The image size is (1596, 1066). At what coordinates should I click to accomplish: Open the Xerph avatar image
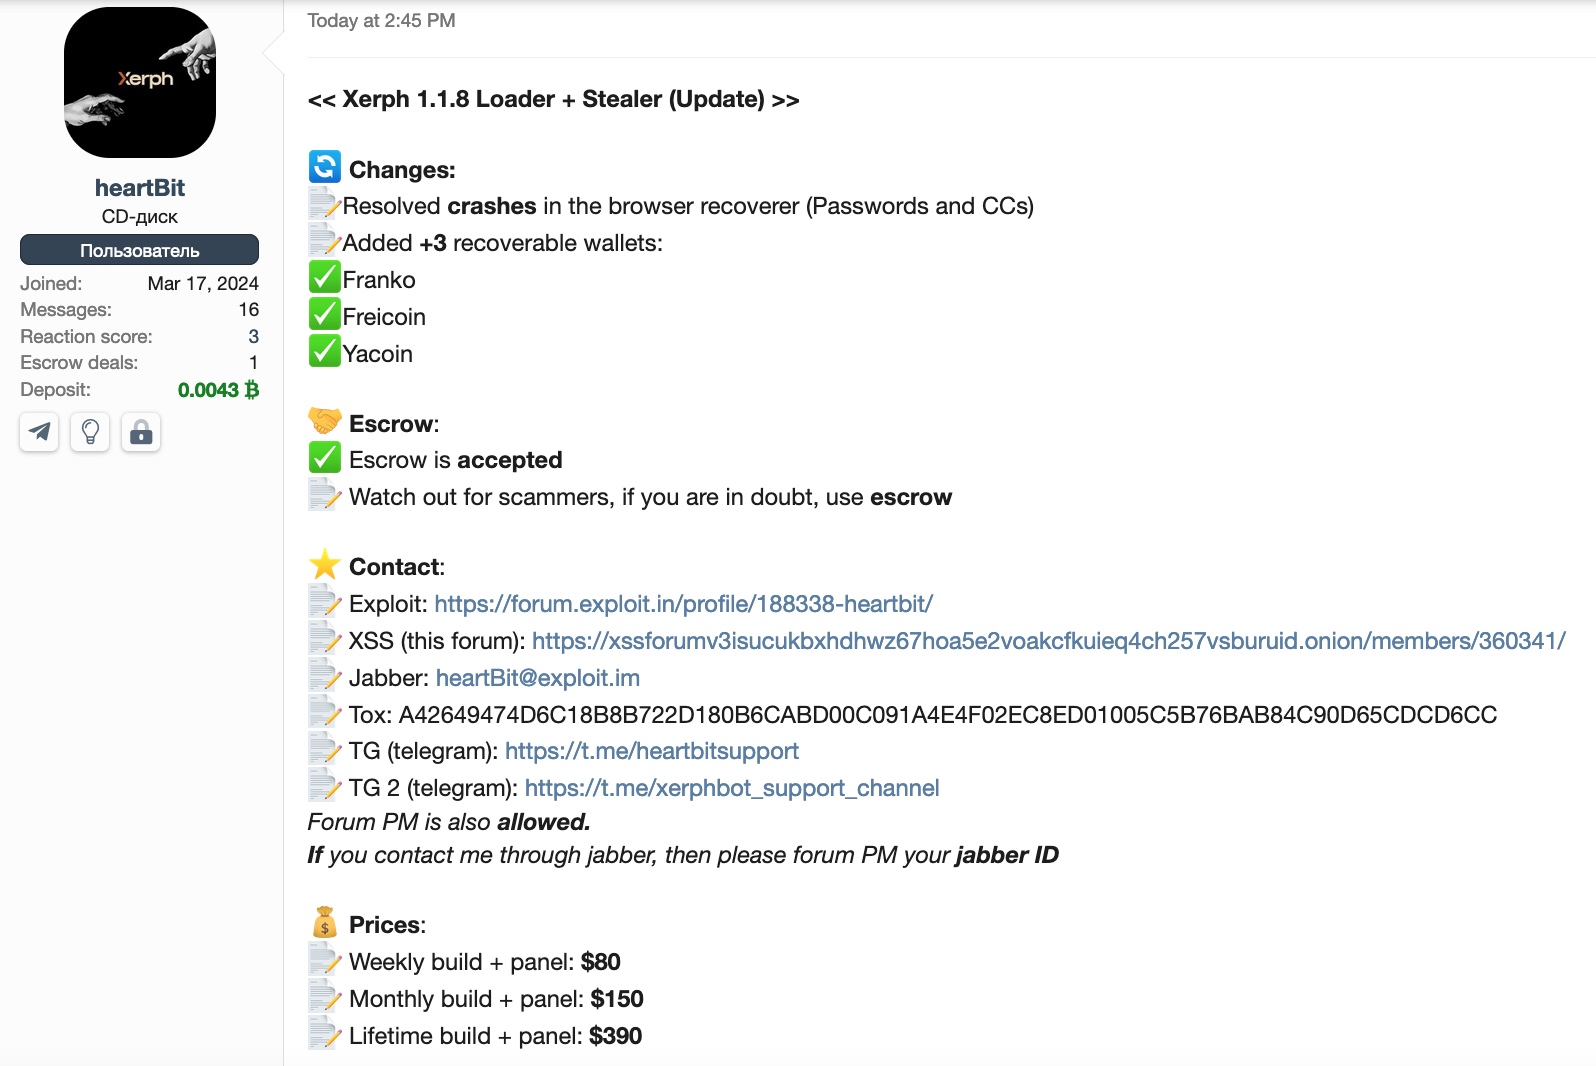(x=140, y=82)
